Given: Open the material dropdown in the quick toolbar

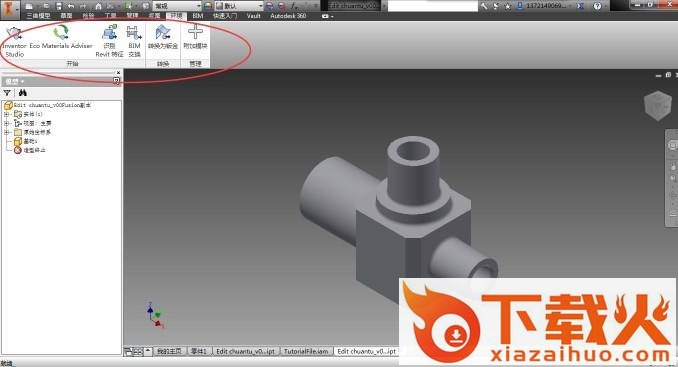Looking at the screenshot, I should click(x=178, y=6).
